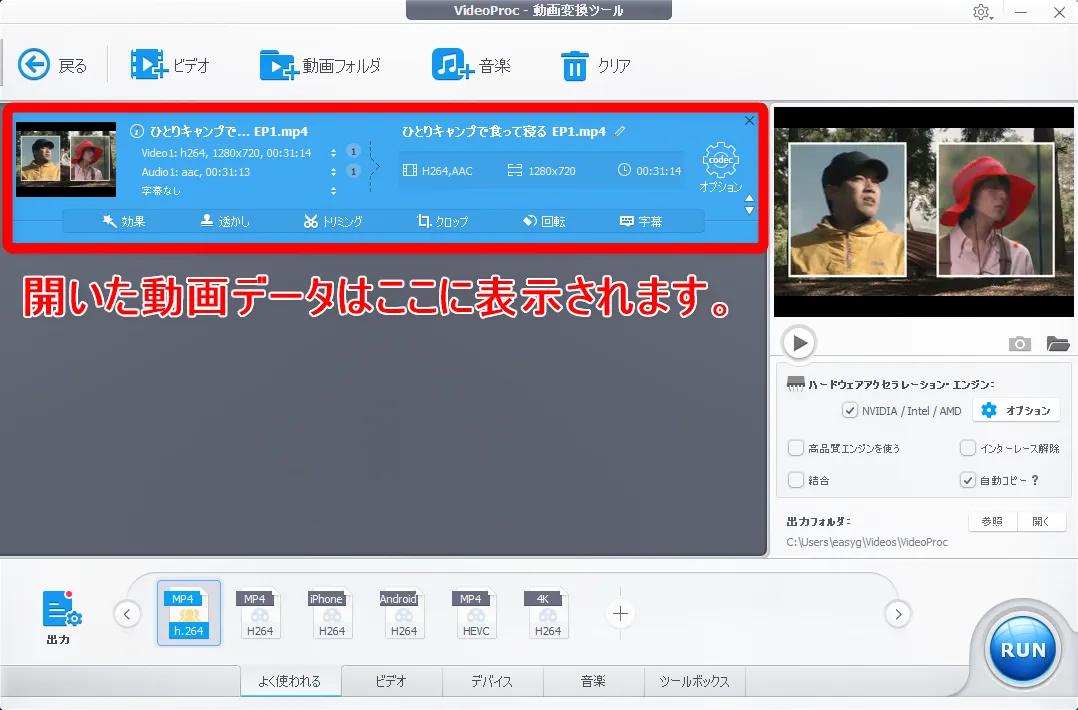Open the Audio1 track selector arrows
This screenshot has height=710, width=1078.
(333, 172)
